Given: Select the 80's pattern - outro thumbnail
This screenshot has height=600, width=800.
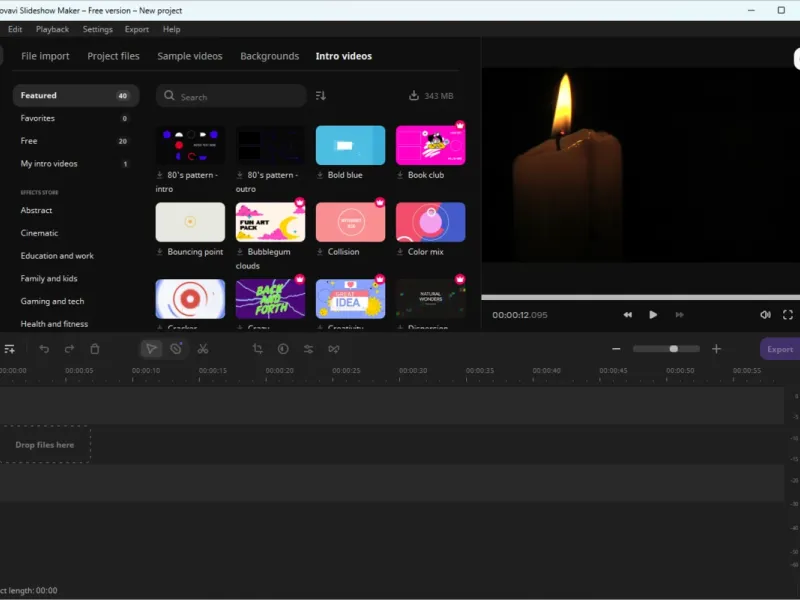Looking at the screenshot, I should point(270,145).
